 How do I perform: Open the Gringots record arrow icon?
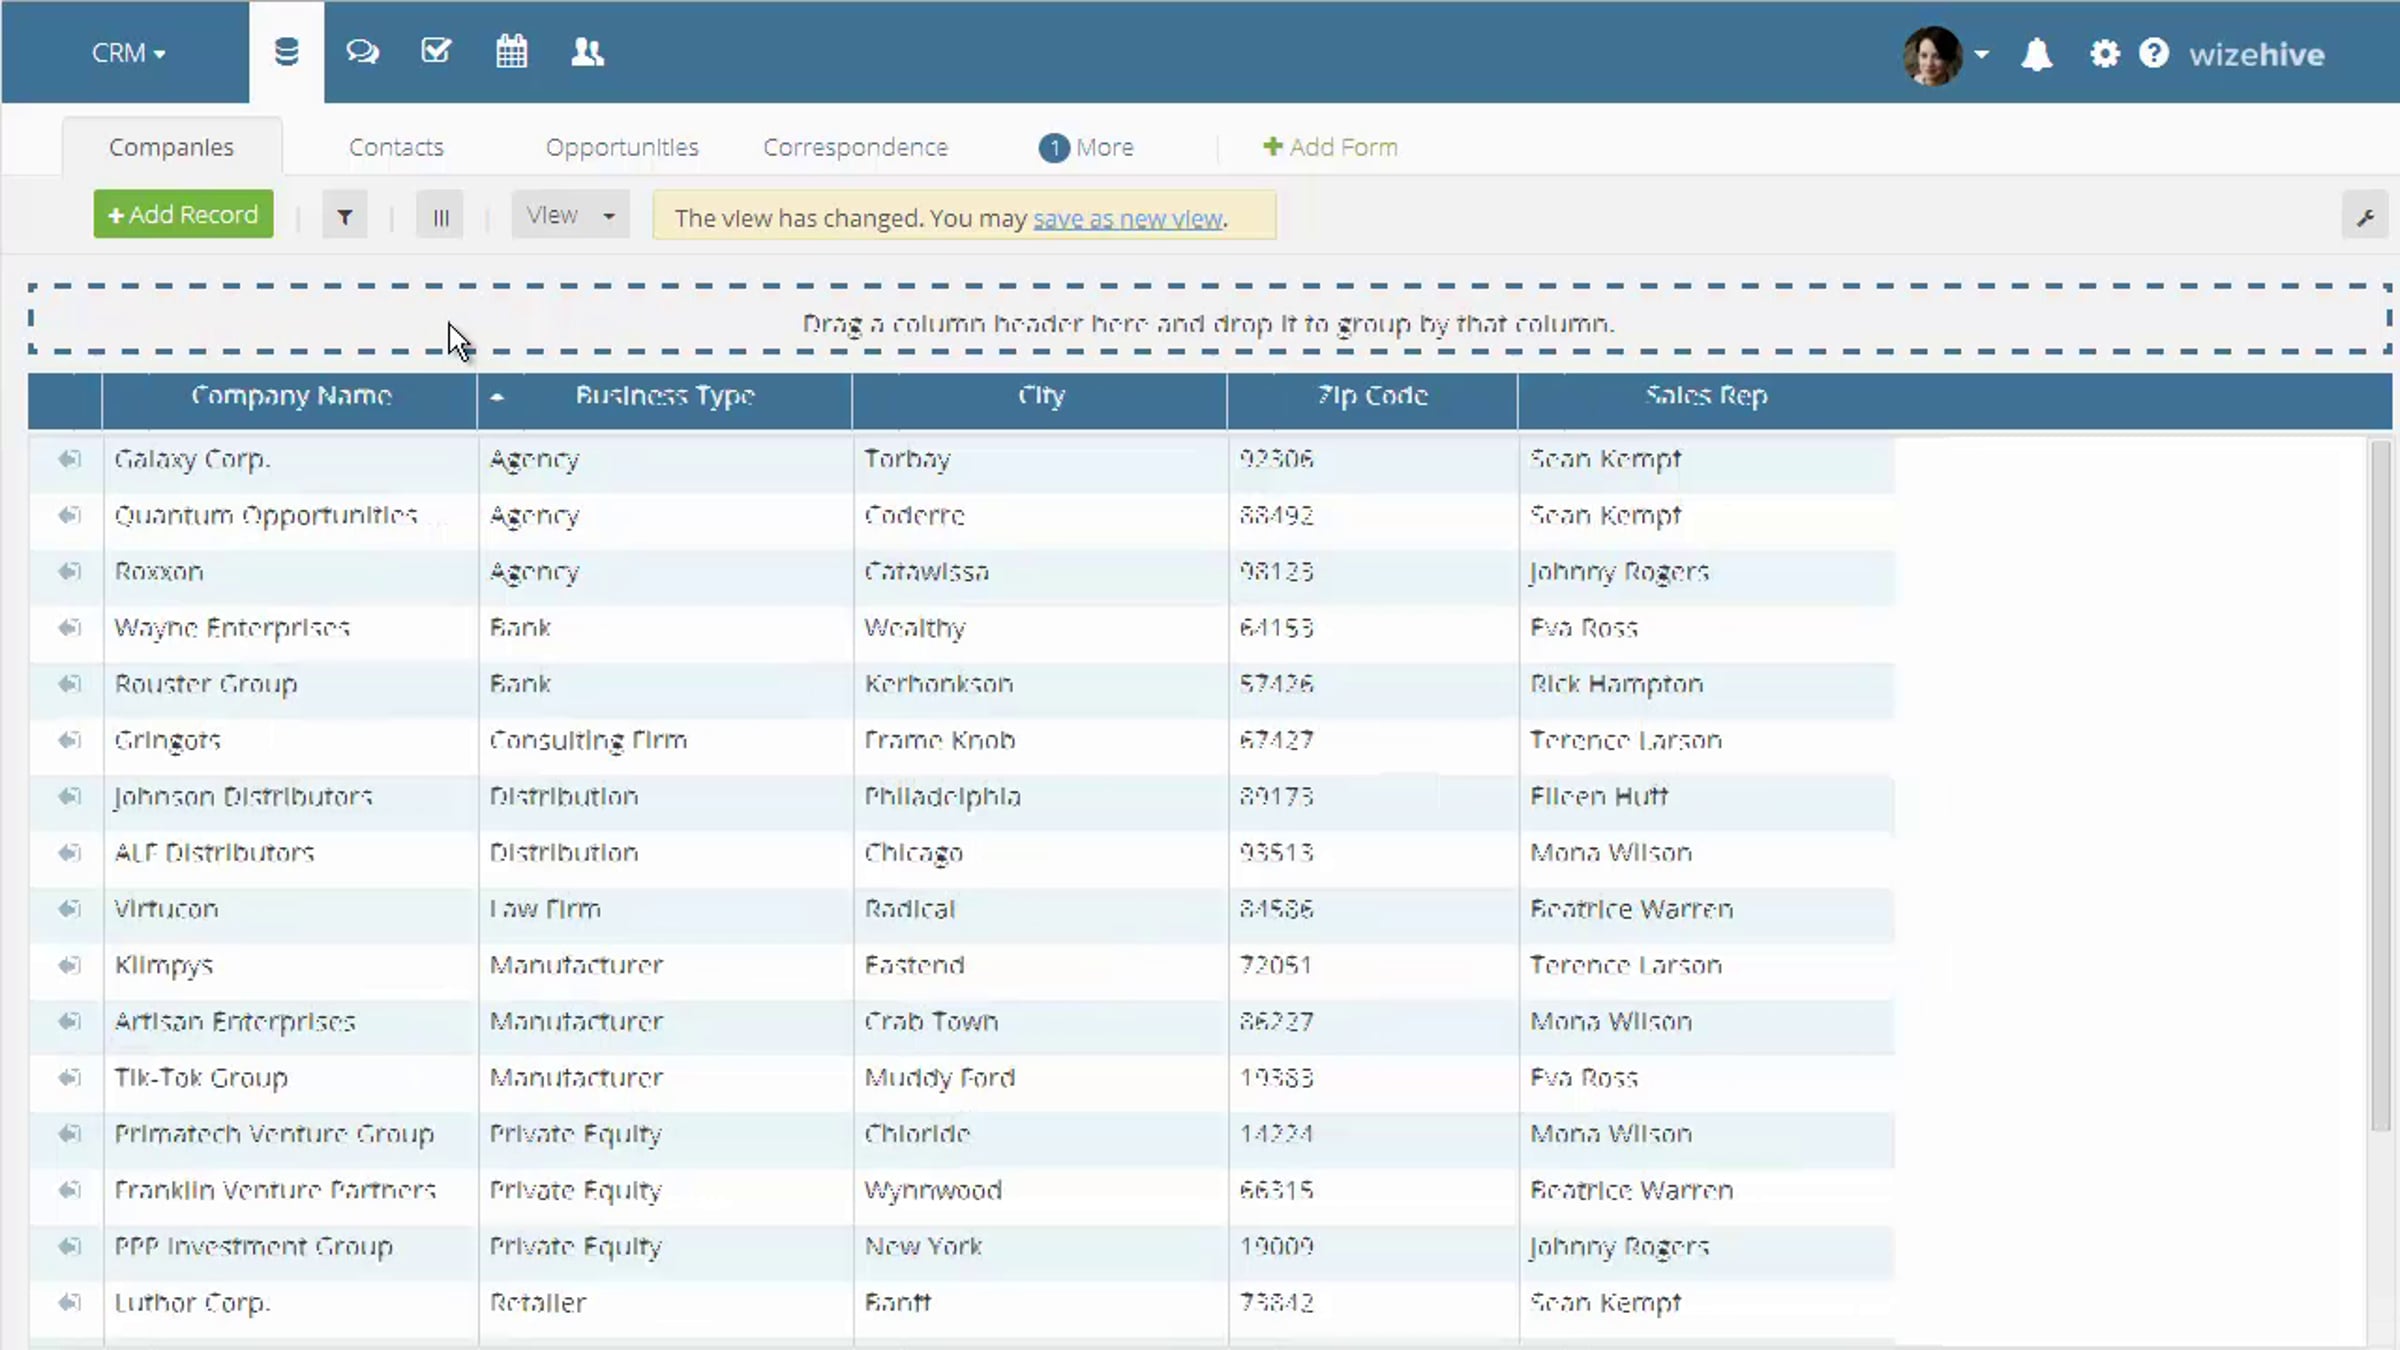click(68, 740)
